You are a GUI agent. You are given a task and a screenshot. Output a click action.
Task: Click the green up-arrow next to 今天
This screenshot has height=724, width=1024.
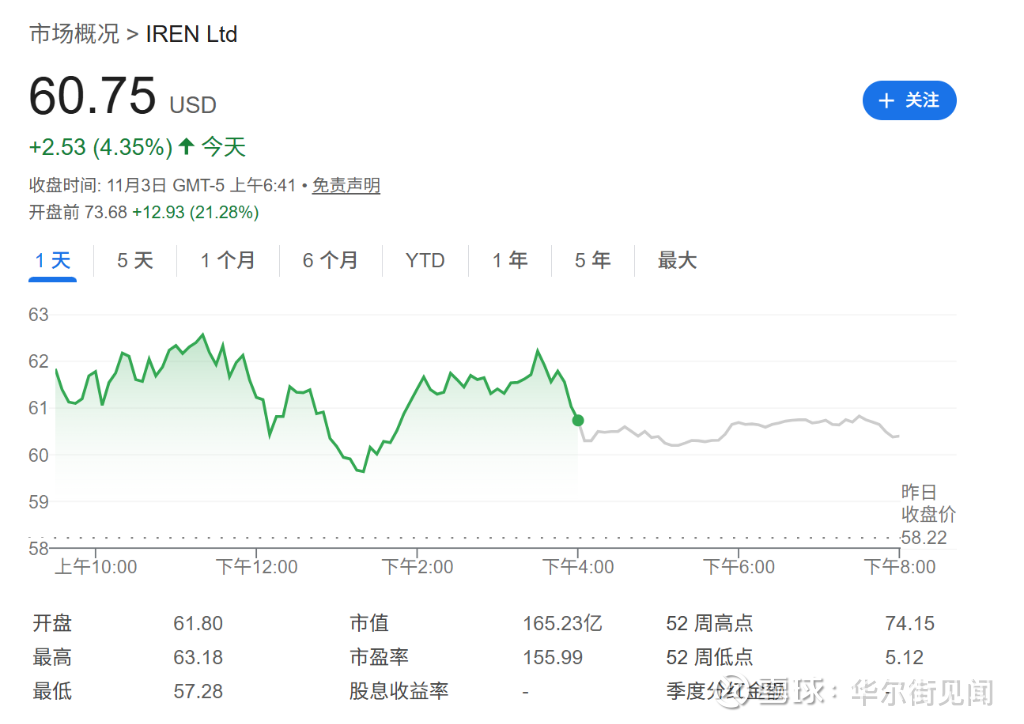187,146
